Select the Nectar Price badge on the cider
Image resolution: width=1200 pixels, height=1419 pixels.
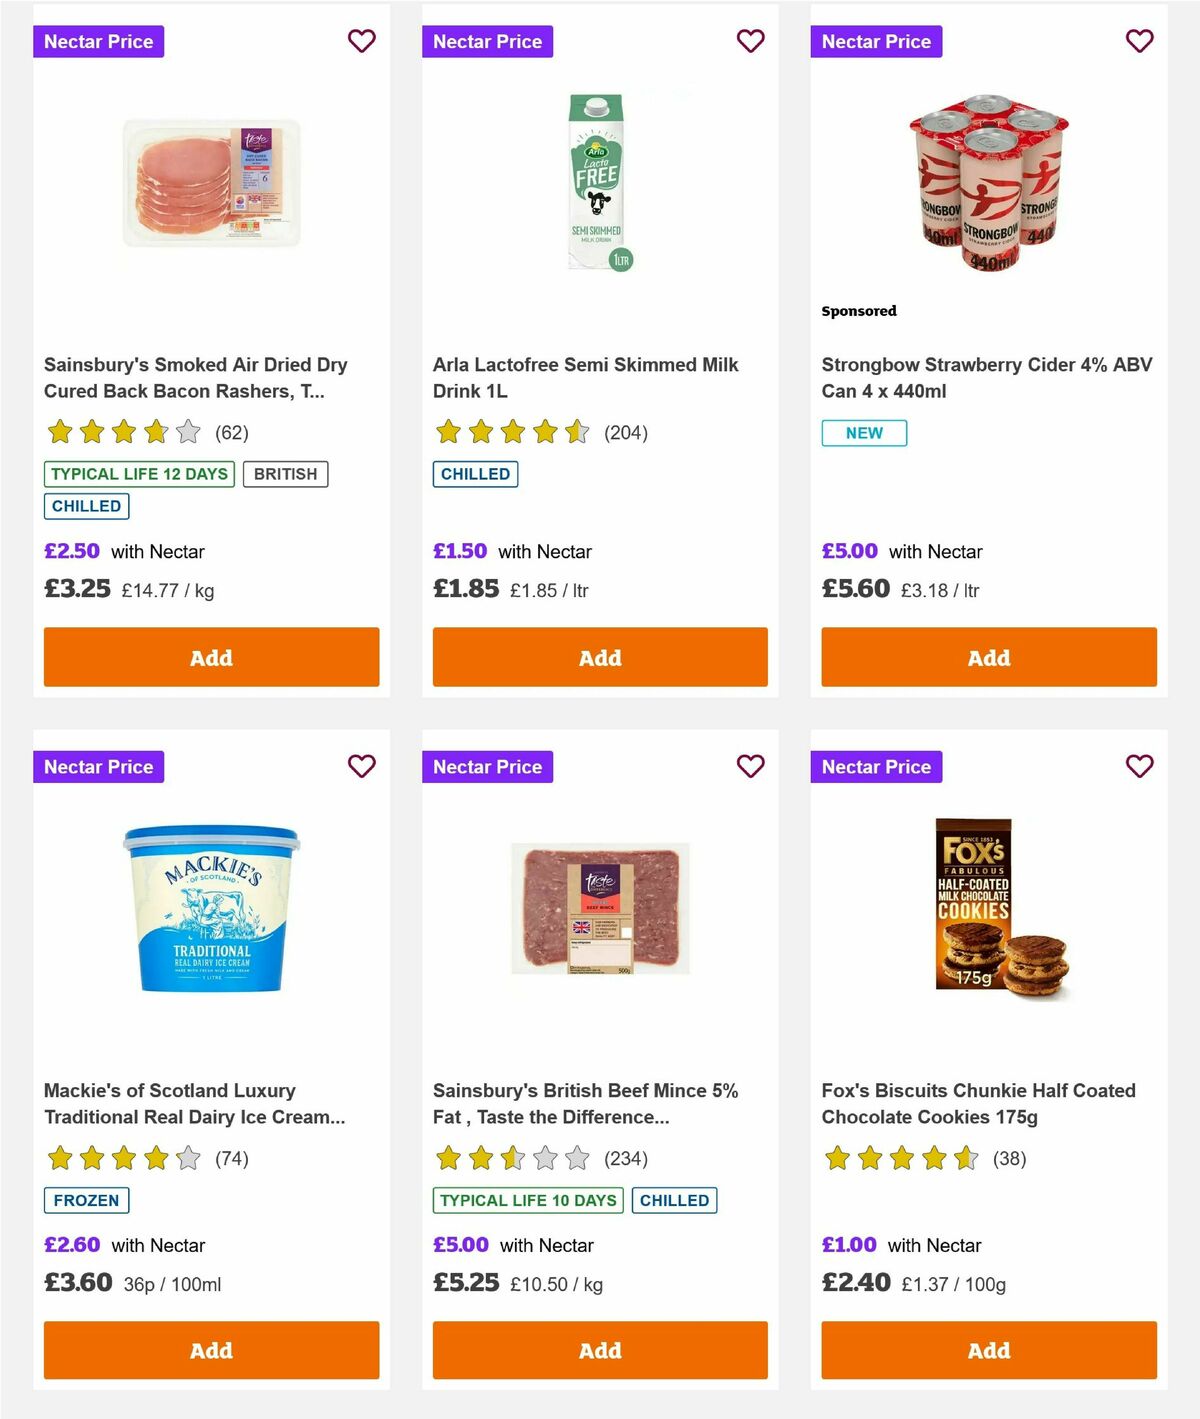point(876,41)
